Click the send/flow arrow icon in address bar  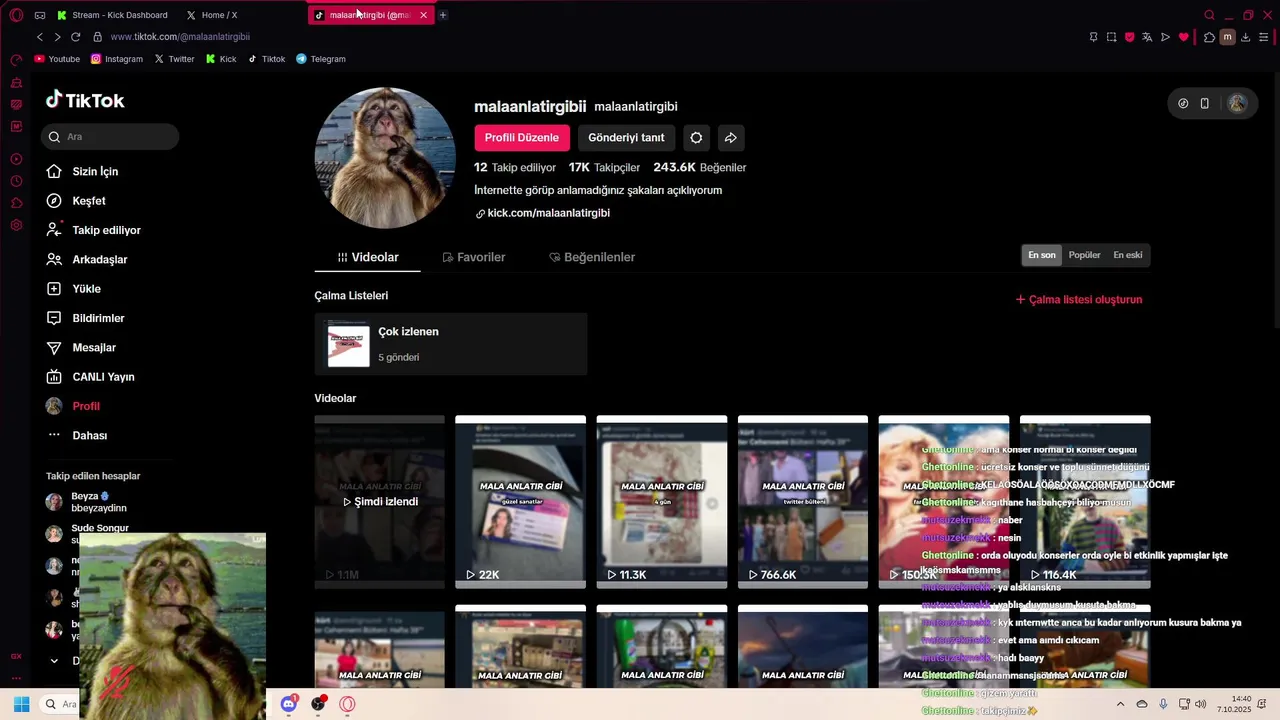pos(1166,37)
